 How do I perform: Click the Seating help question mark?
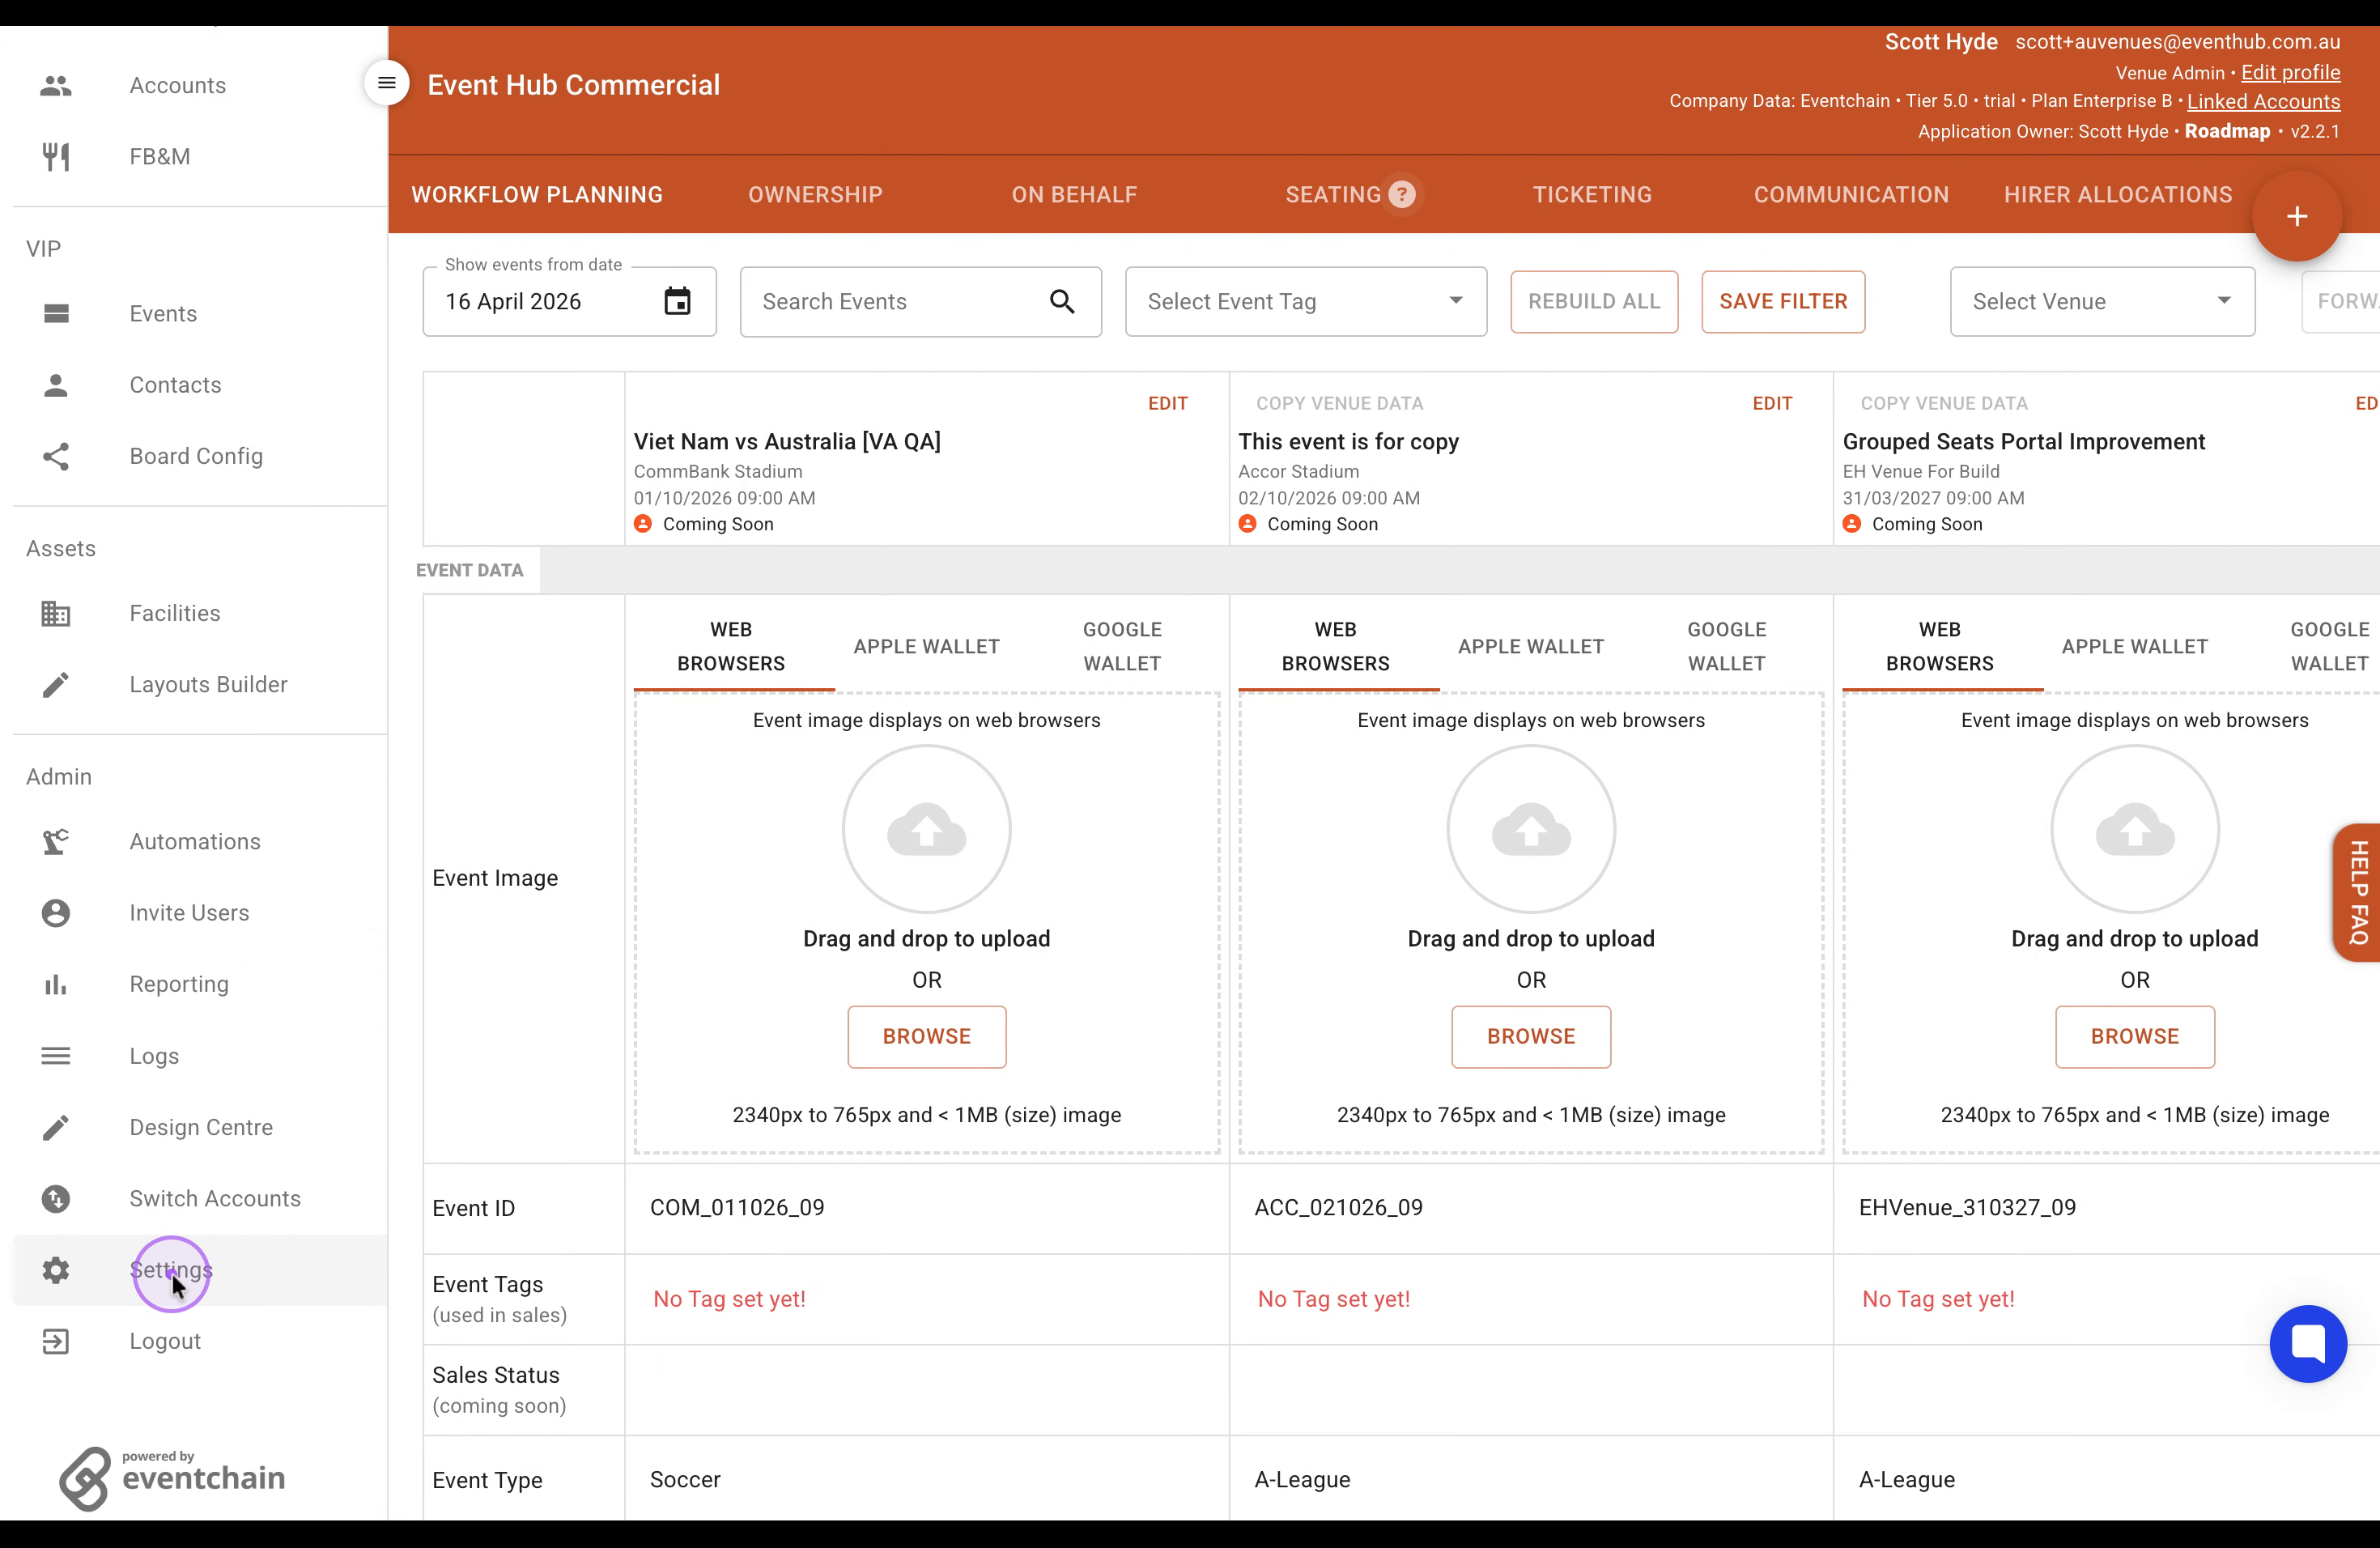tap(1402, 194)
